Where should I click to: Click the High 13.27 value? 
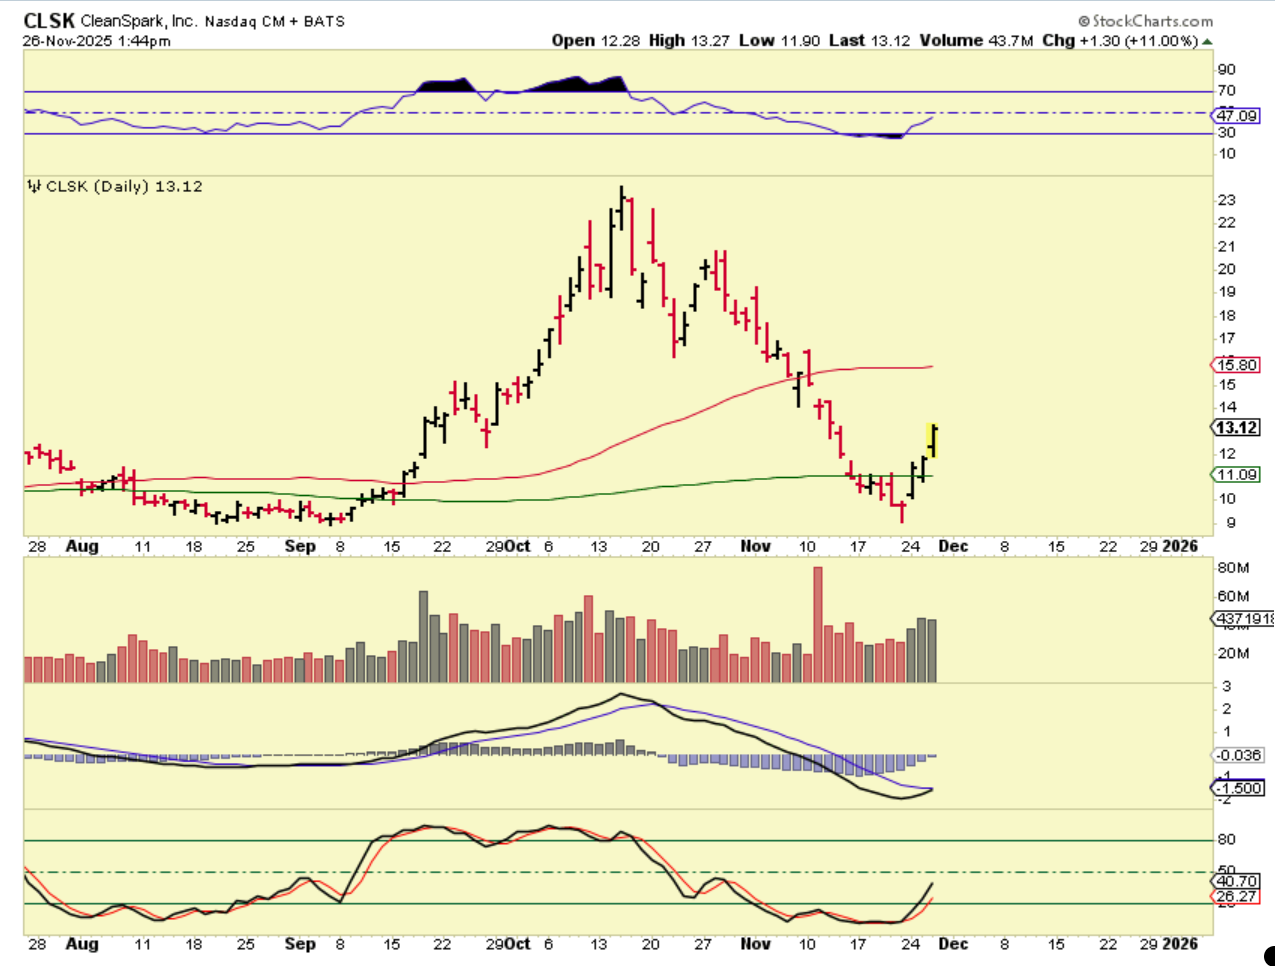691,41
